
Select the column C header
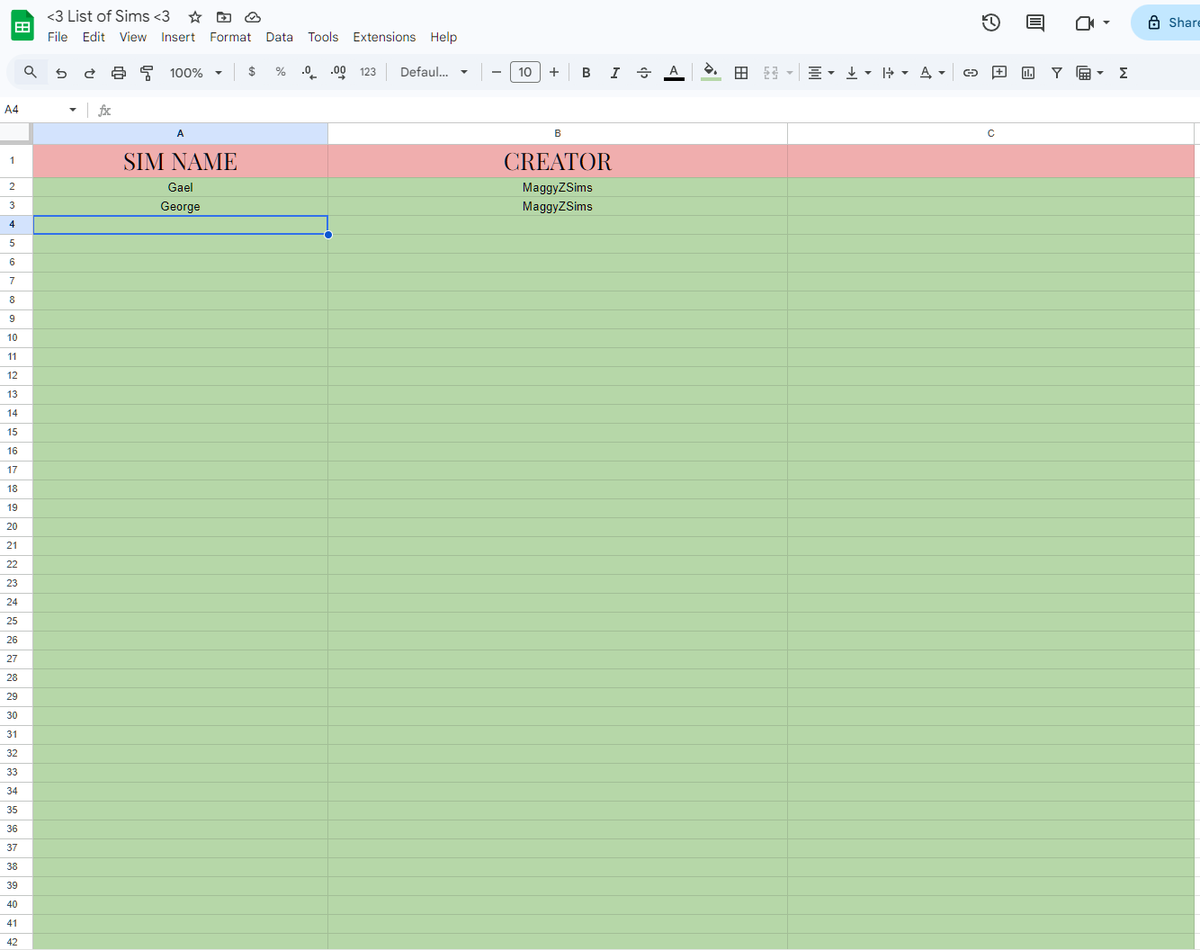[x=991, y=133]
